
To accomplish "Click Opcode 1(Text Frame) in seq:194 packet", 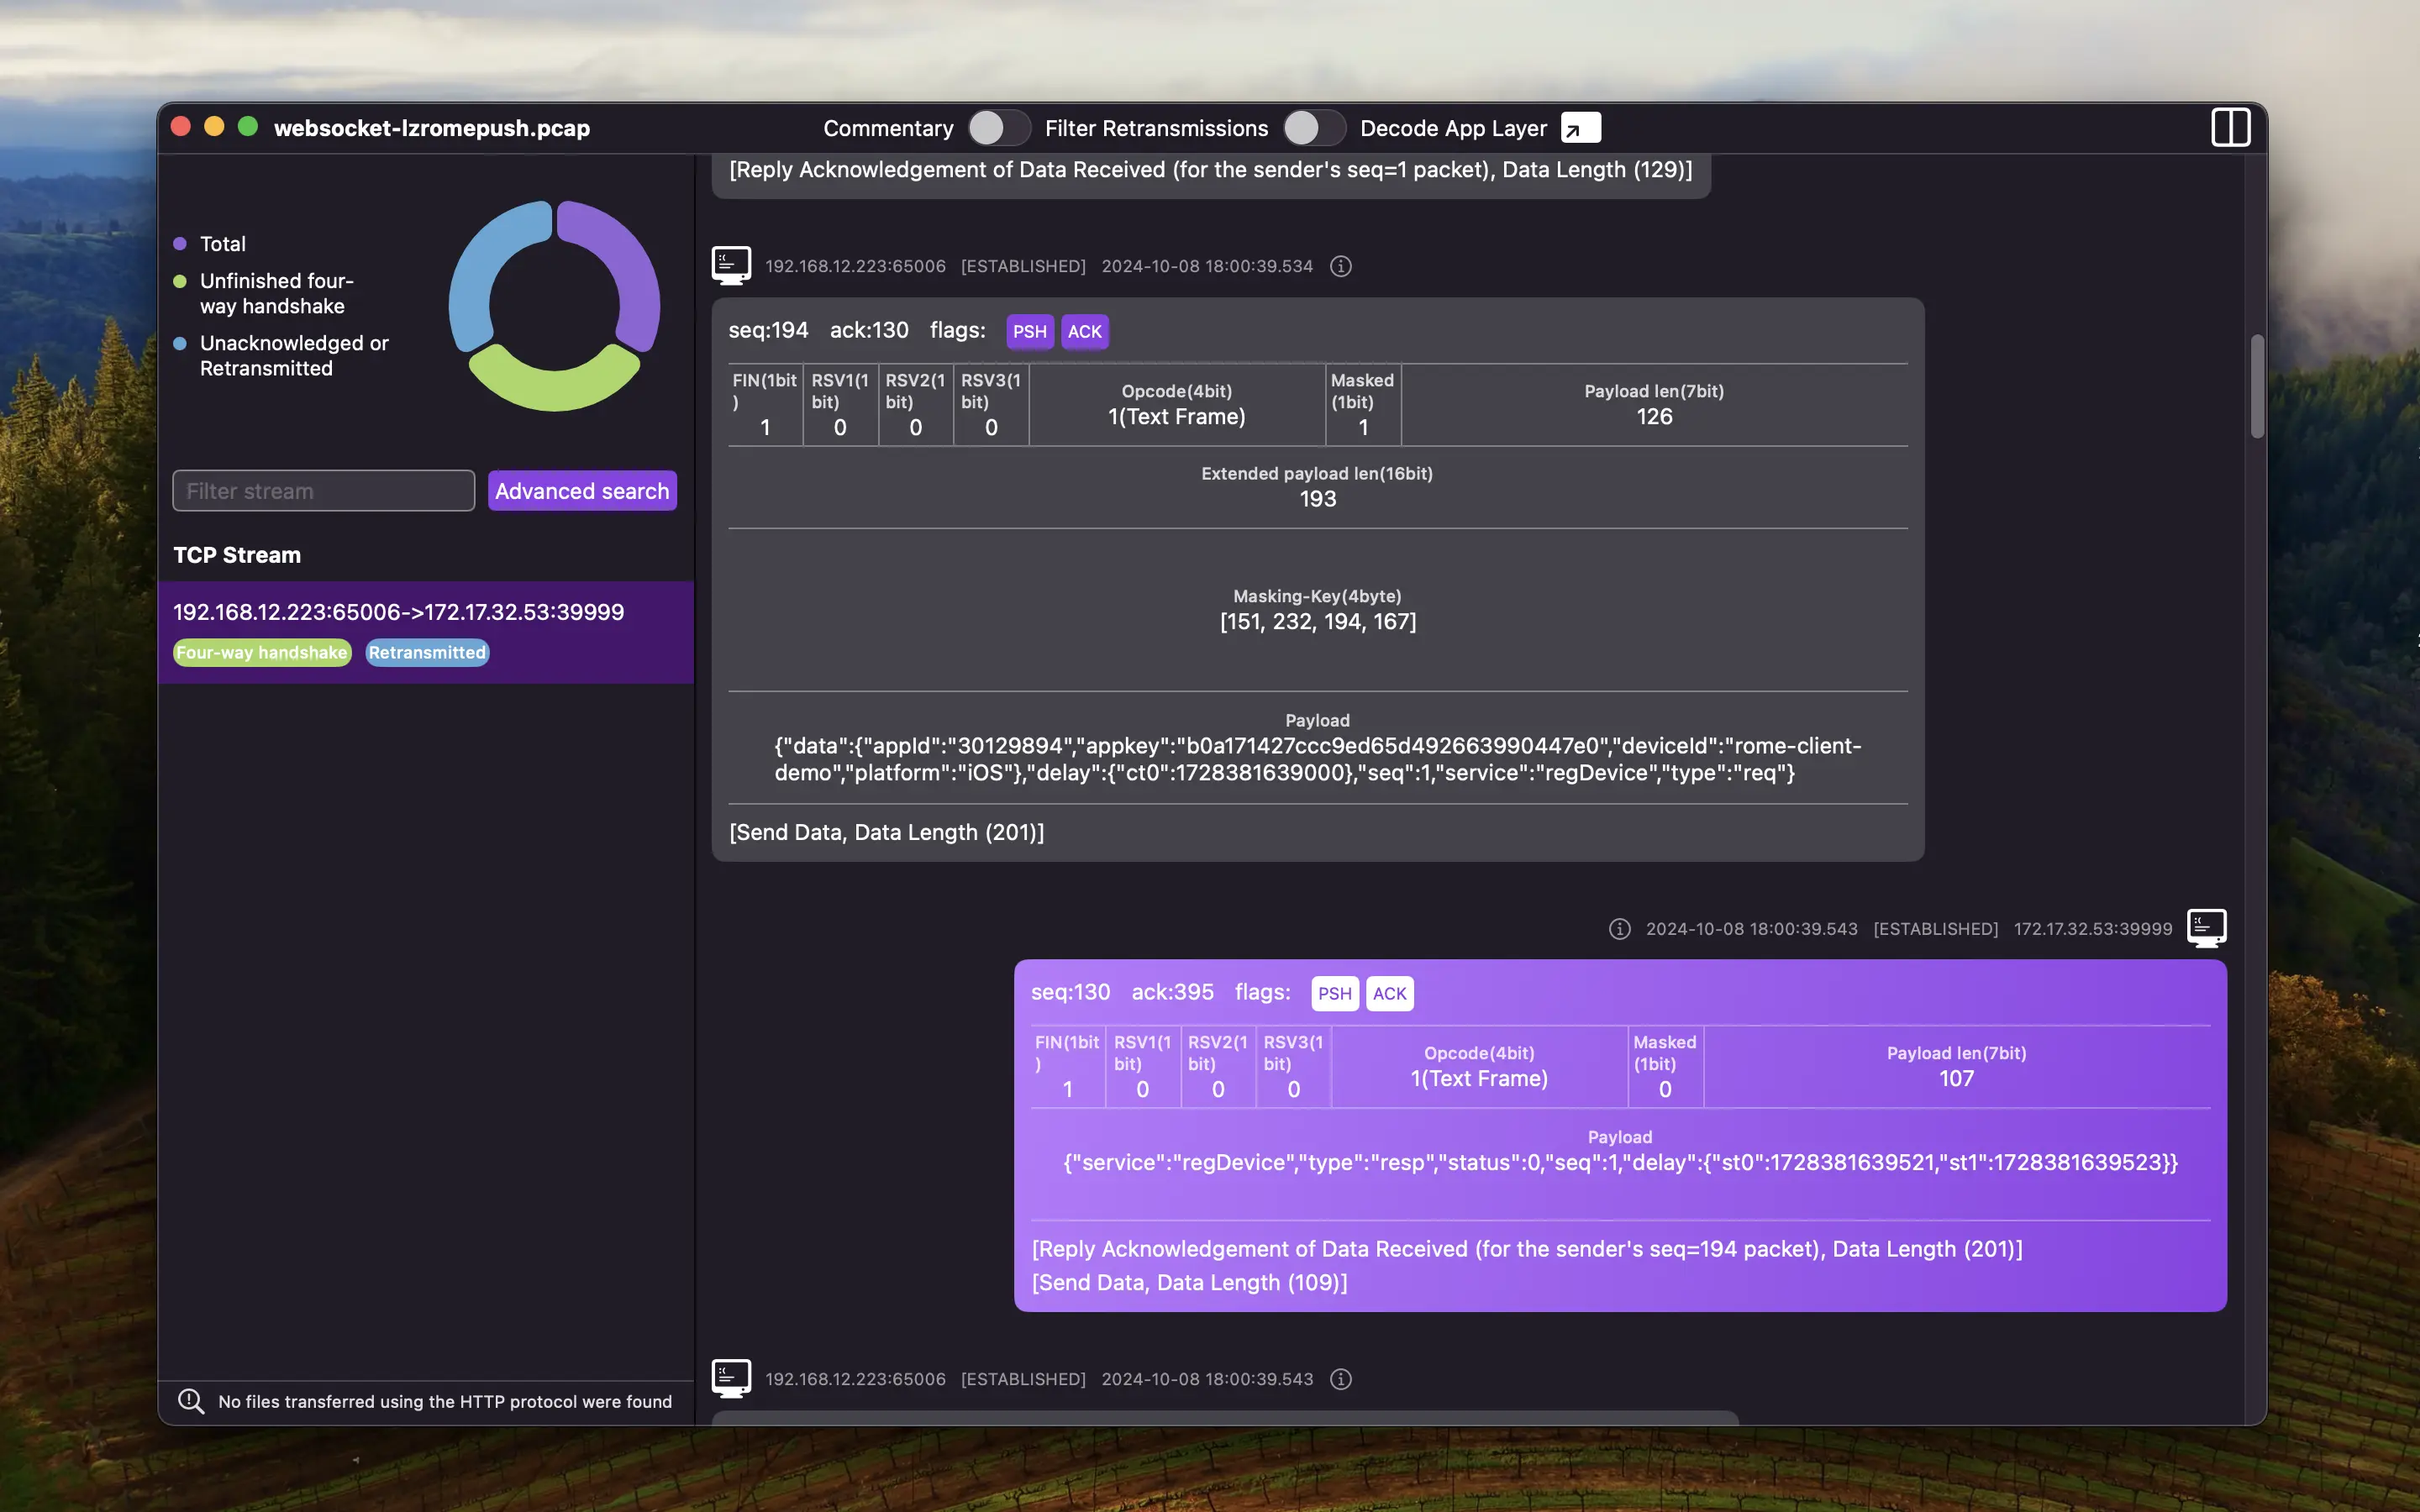I will coord(1176,417).
